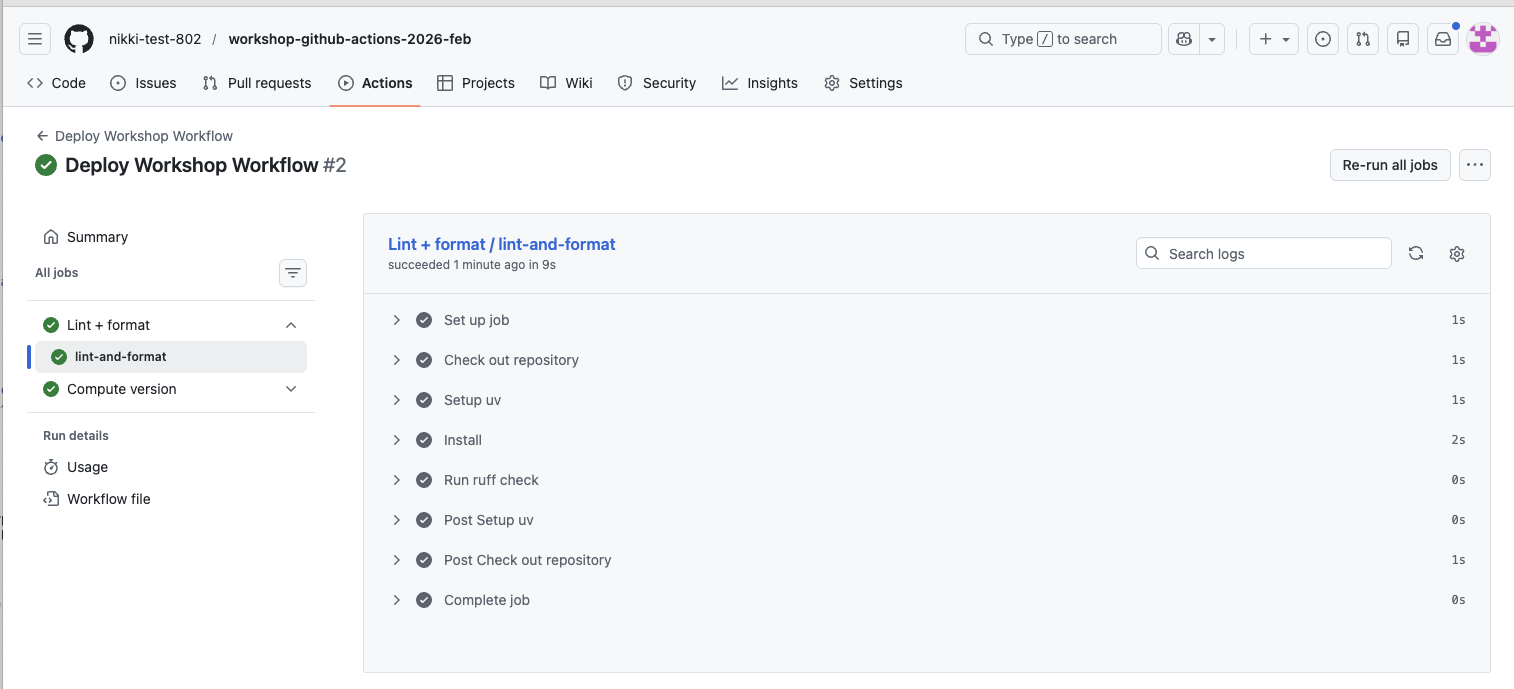Open GitHub Copilot chat

(x=1183, y=38)
